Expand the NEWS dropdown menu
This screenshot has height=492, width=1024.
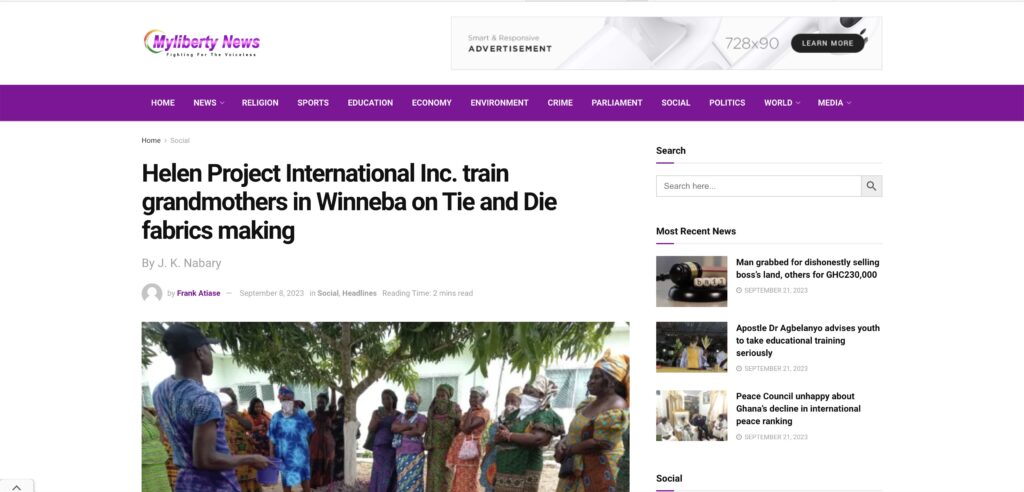pyautogui.click(x=208, y=103)
